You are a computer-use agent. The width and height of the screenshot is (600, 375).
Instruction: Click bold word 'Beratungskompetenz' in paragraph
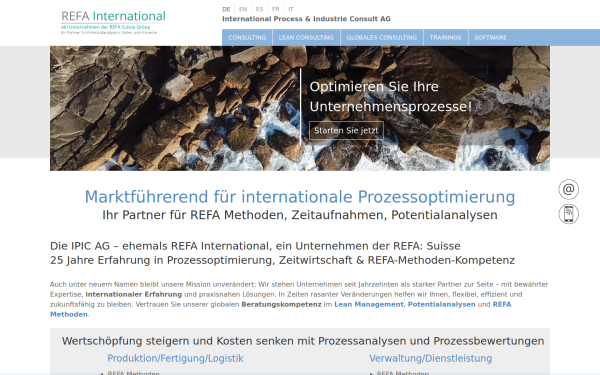(x=281, y=305)
